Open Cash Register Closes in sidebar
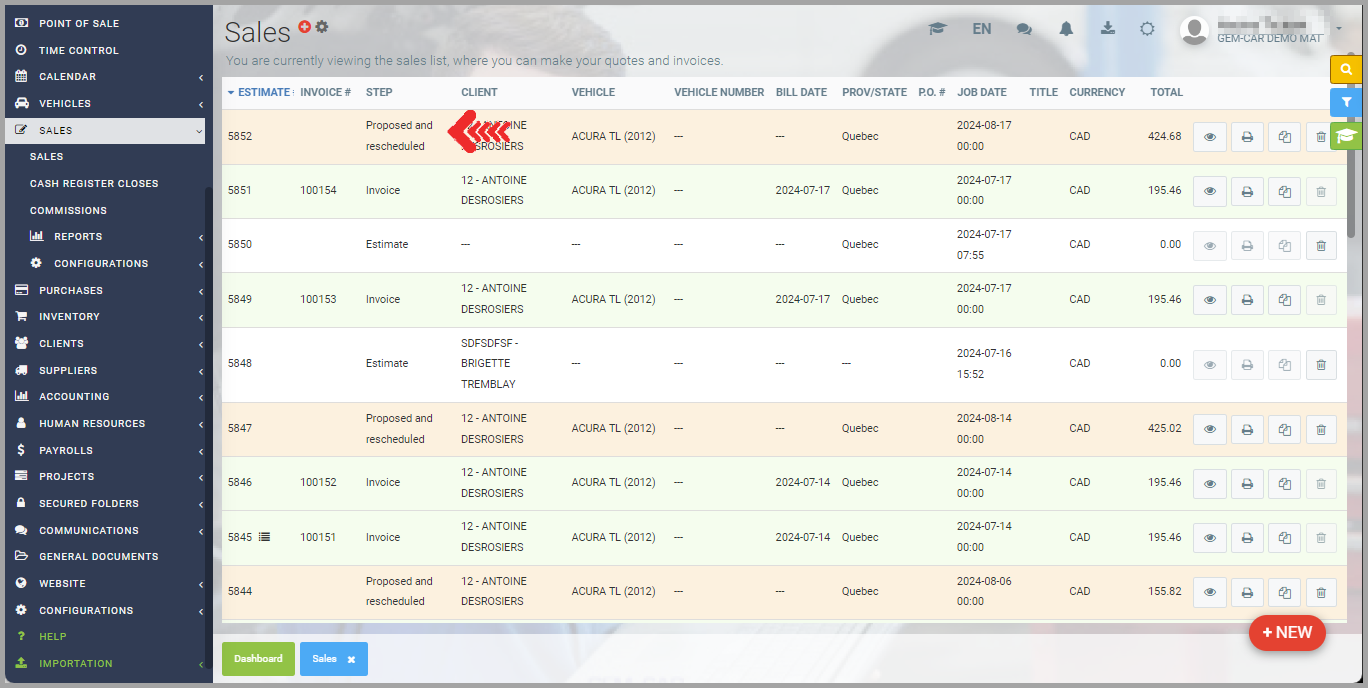Viewport: 1368px width, 688px height. (94, 184)
